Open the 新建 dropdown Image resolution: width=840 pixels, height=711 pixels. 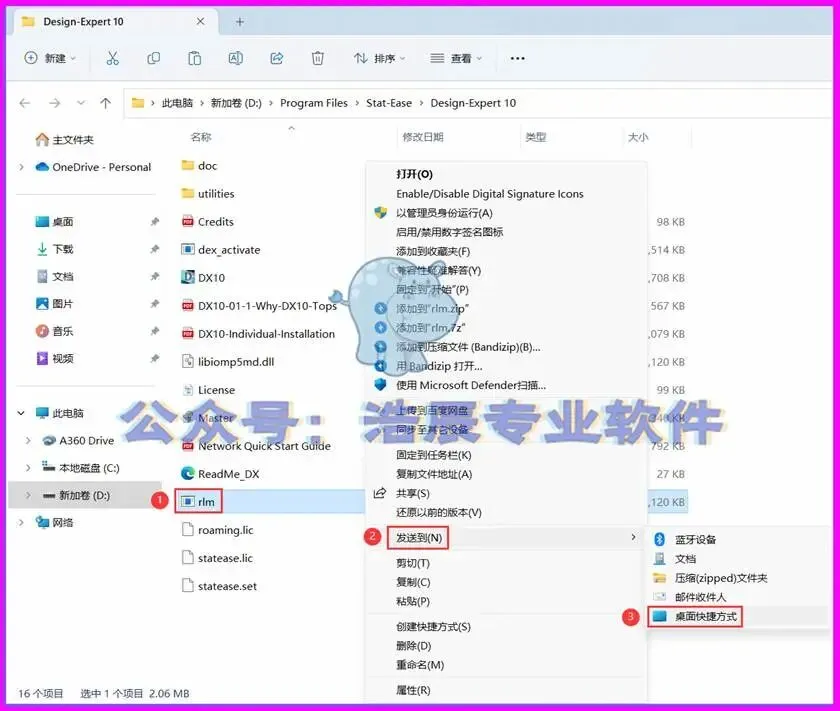pos(50,58)
